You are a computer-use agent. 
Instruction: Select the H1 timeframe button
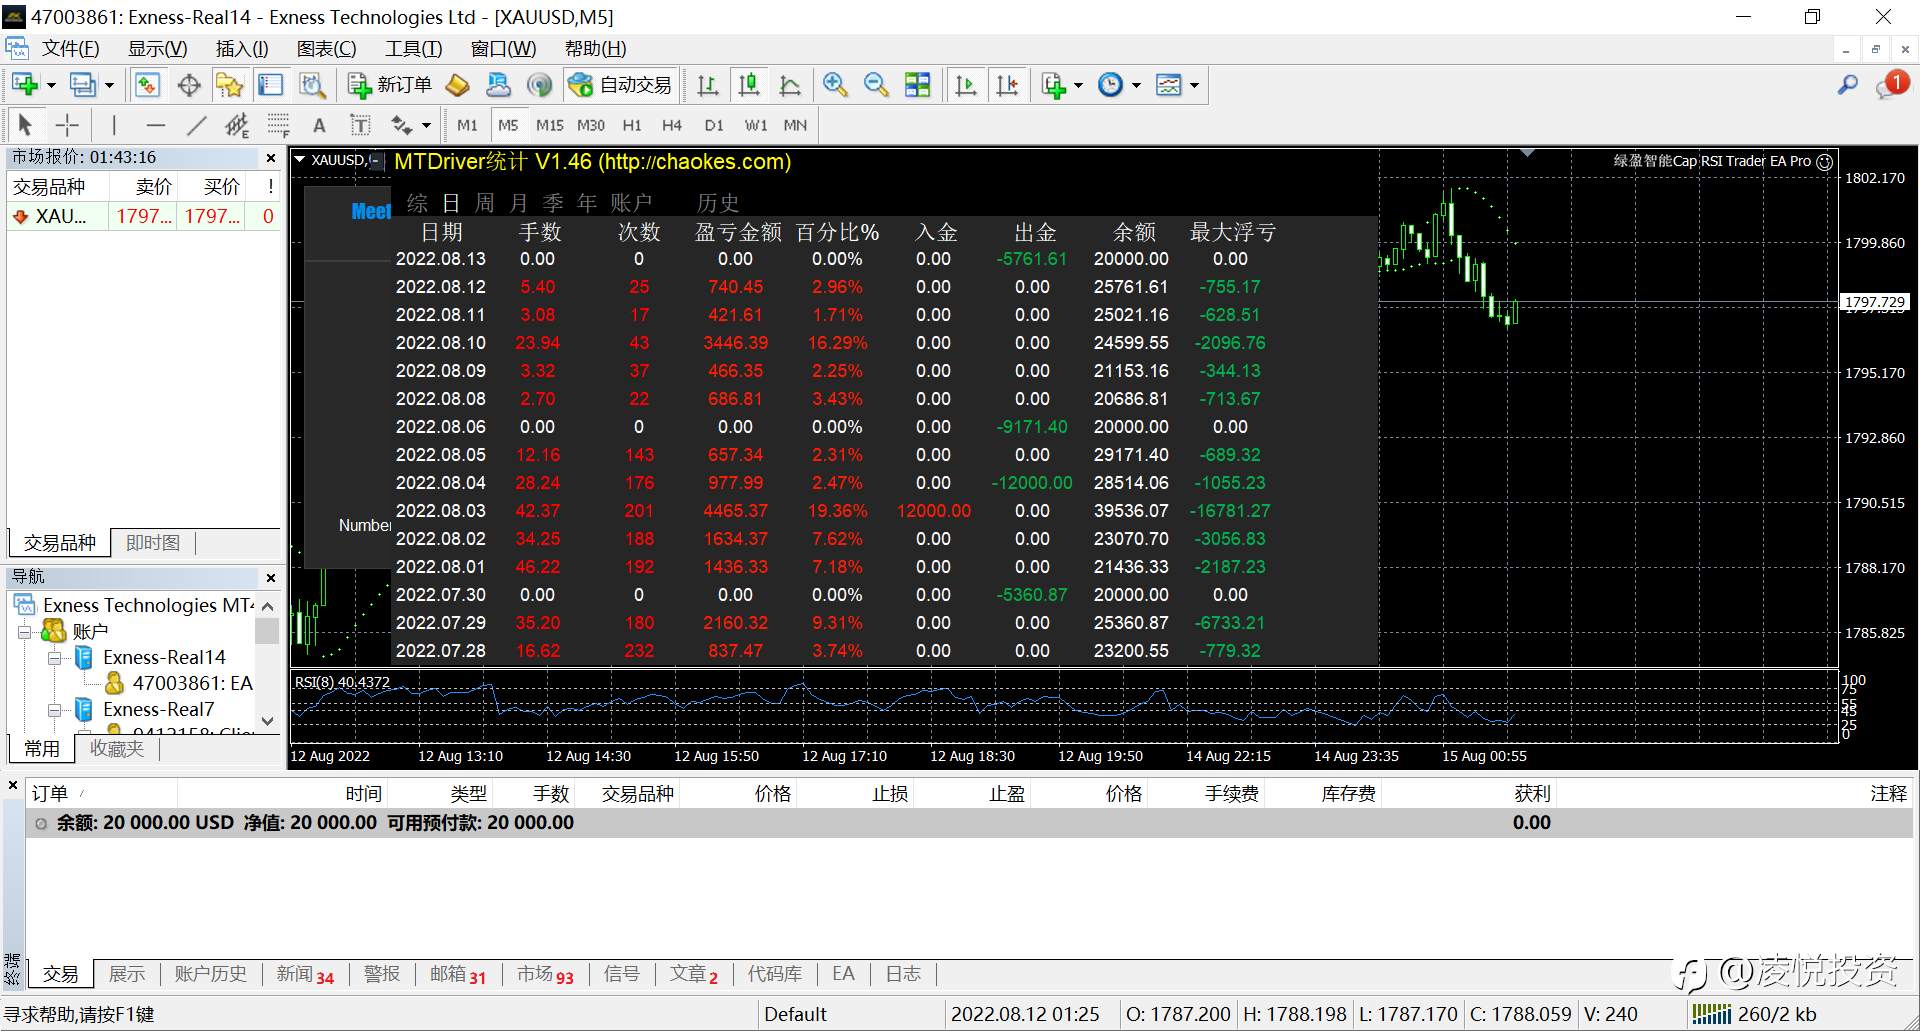tap(632, 125)
